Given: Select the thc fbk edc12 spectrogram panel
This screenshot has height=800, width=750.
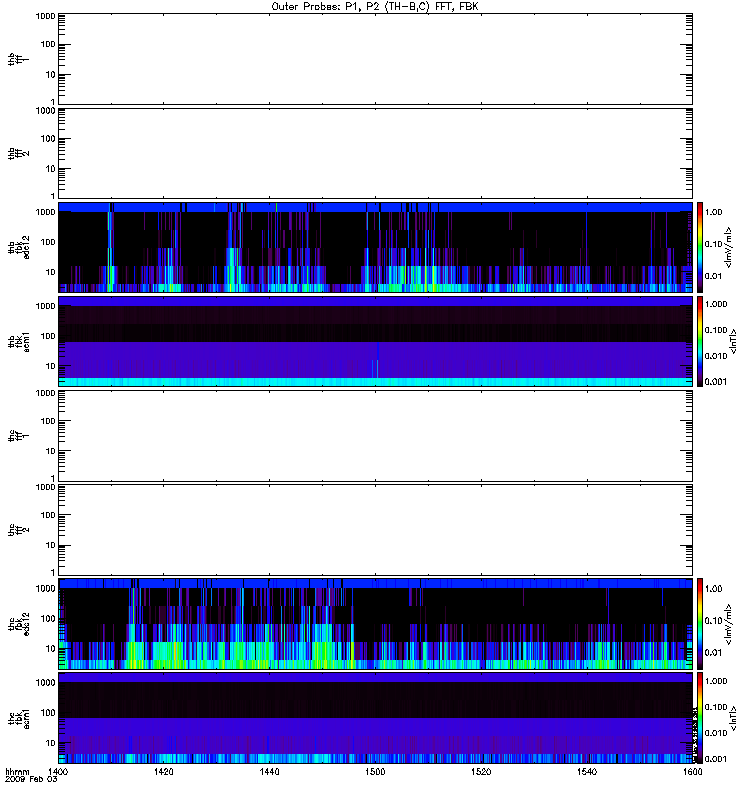Looking at the screenshot, I should 375,624.
